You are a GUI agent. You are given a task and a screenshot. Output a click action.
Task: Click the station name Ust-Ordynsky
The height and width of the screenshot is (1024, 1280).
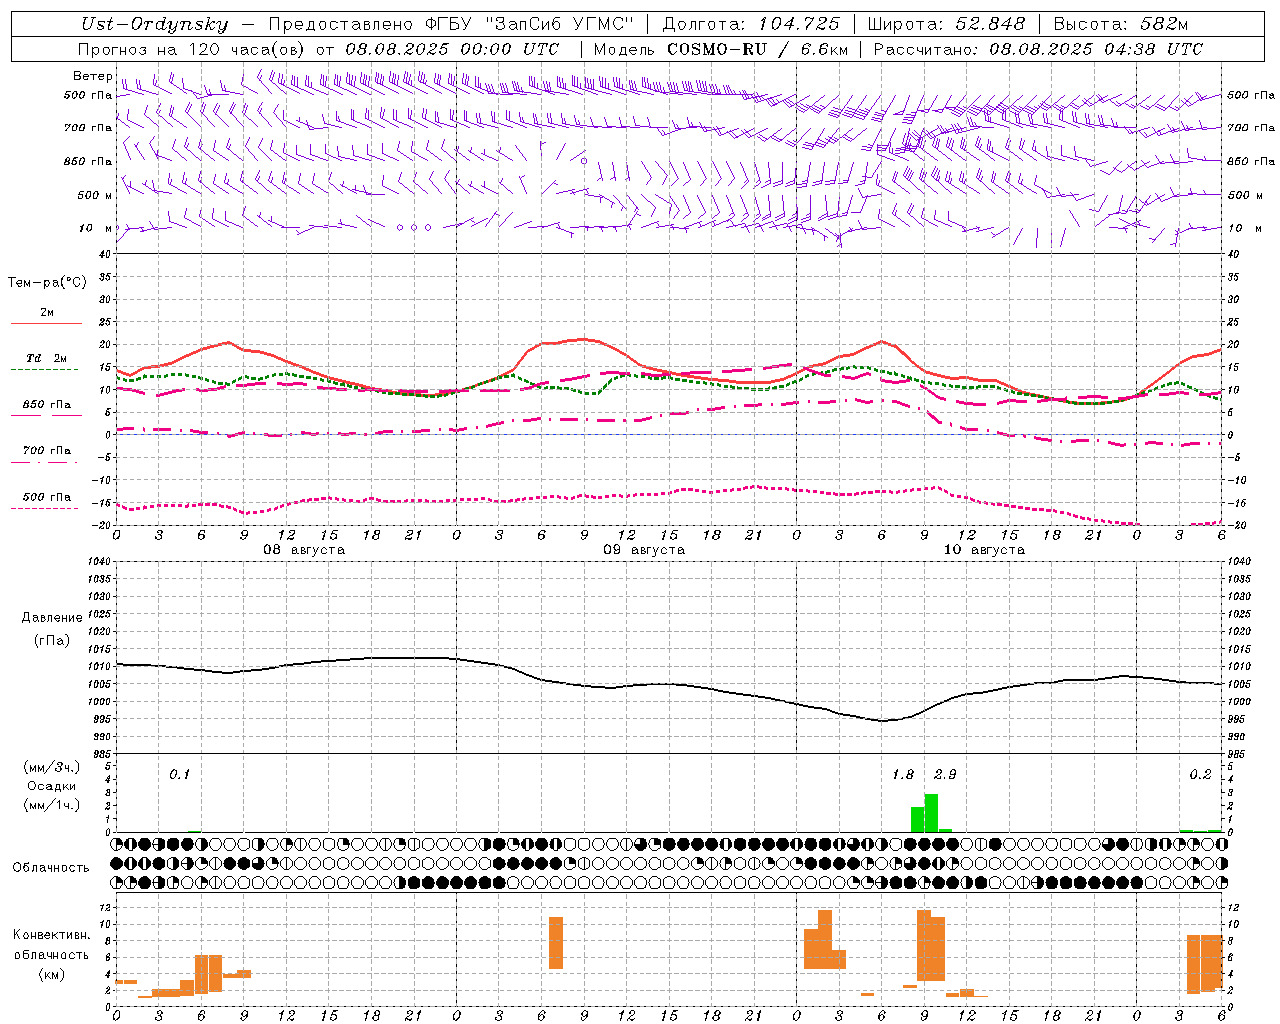click(x=155, y=24)
